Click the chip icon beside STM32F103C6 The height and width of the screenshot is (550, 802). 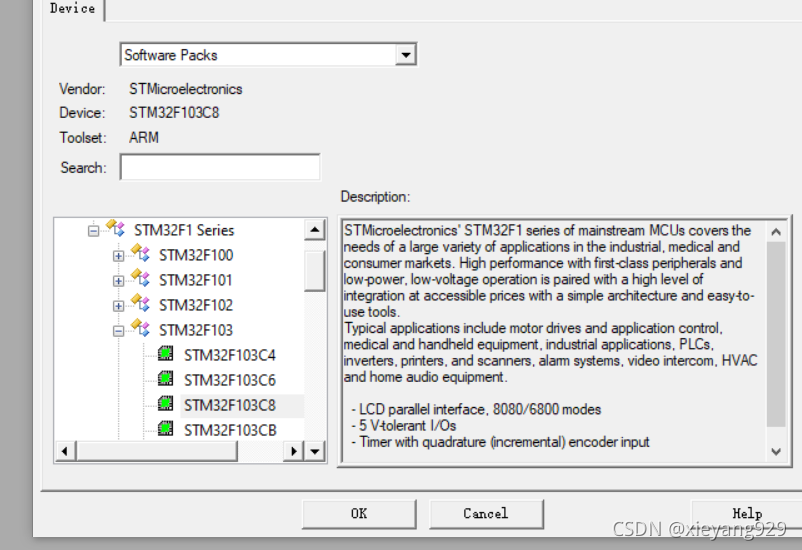point(165,379)
